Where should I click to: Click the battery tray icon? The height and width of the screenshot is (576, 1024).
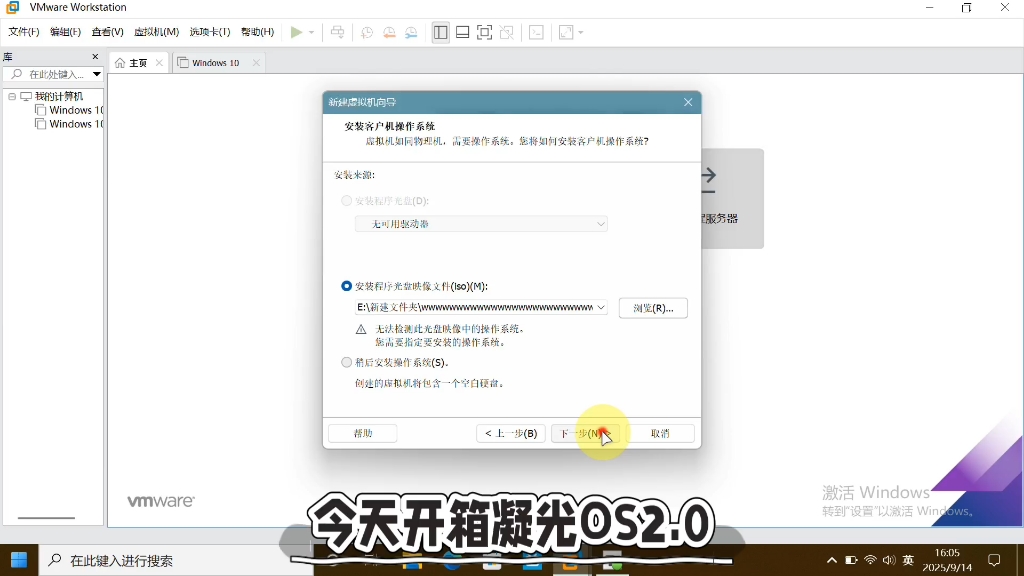tap(851, 560)
